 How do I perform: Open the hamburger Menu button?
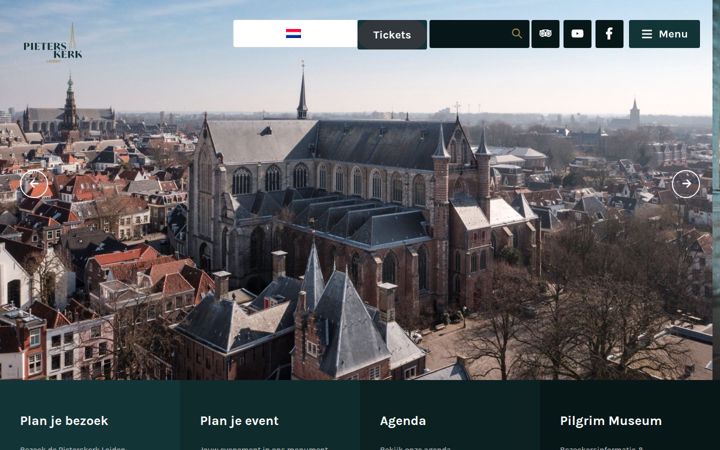point(664,34)
